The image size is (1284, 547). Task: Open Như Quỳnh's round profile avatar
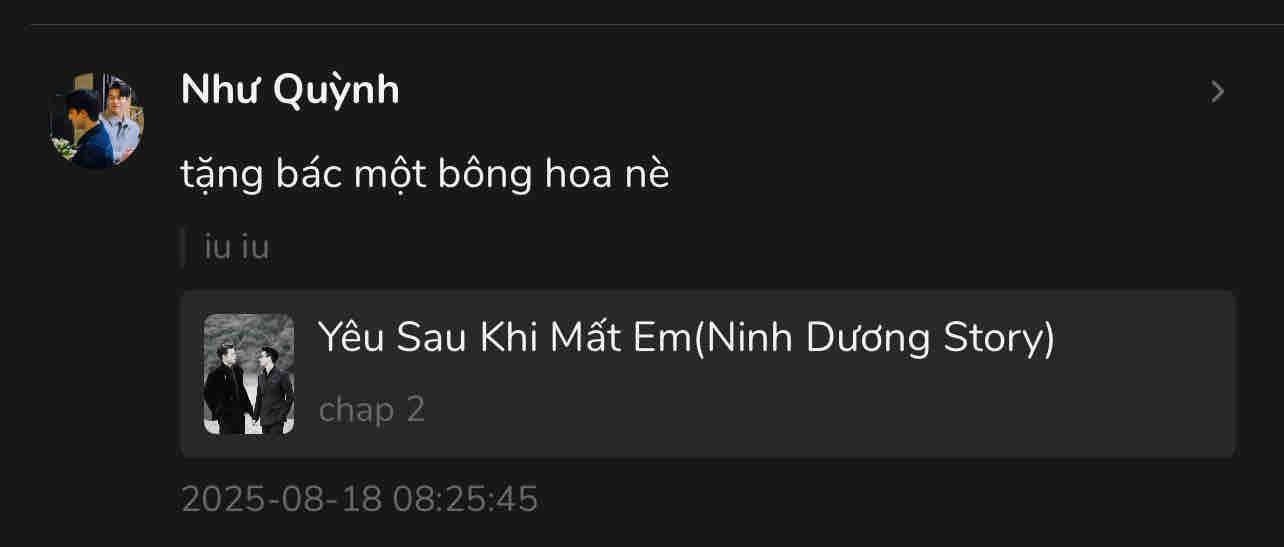[x=97, y=120]
